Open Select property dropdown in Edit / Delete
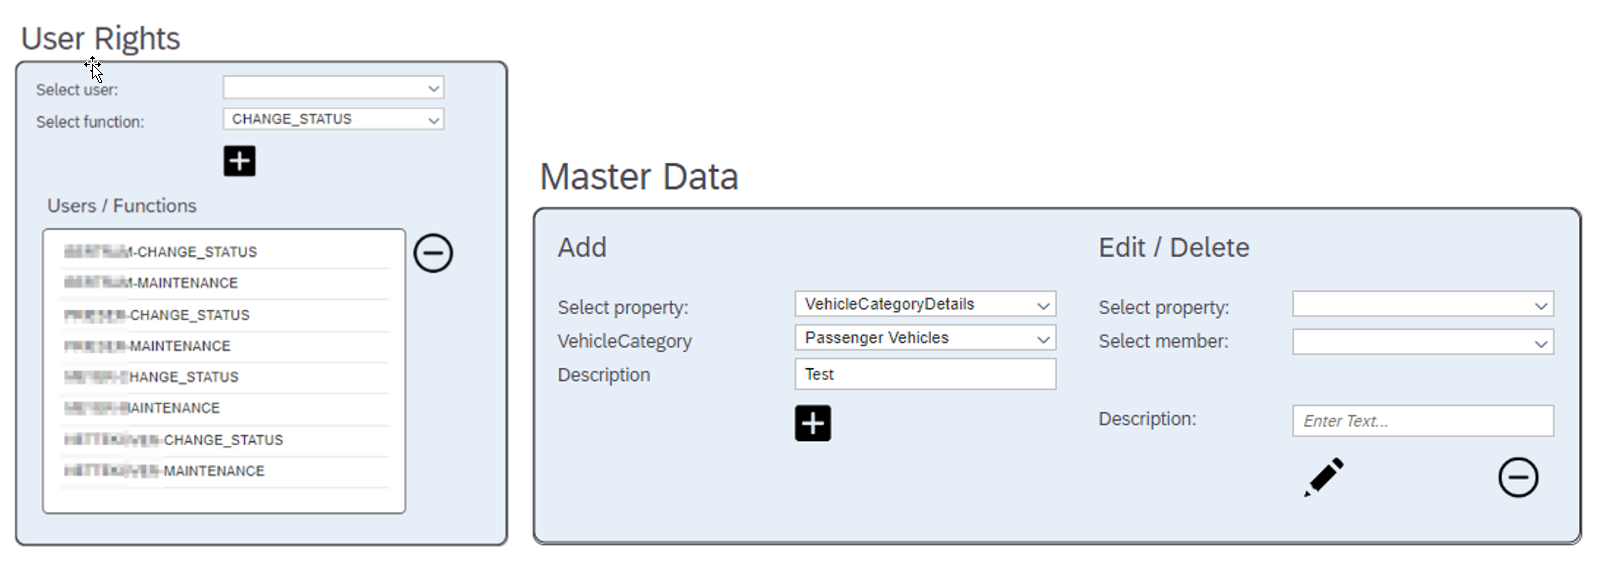 tap(1422, 305)
